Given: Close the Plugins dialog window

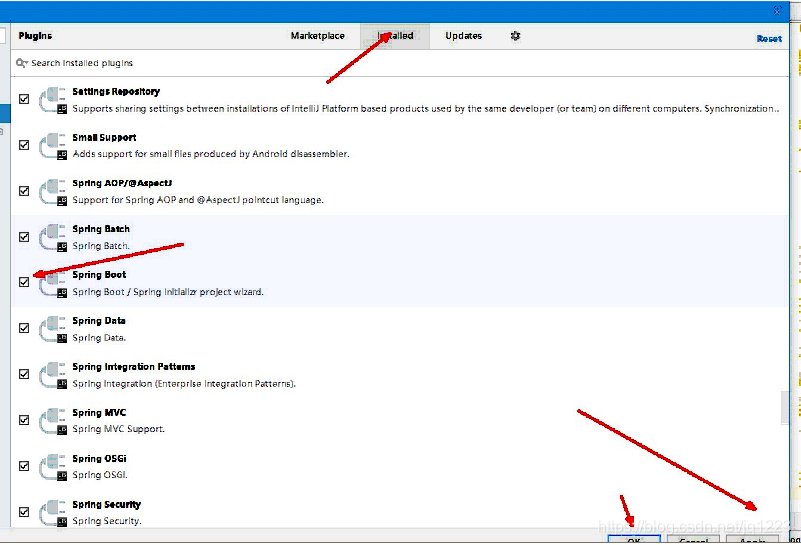Looking at the screenshot, I should click(777, 11).
